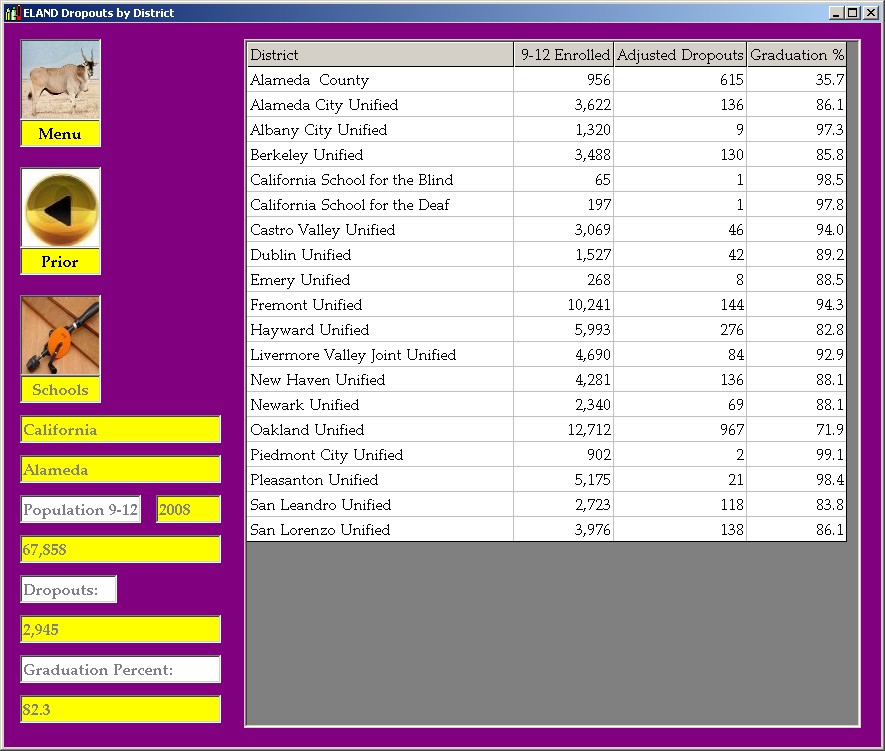
Task: Click the Adjusted Dropouts column header
Action: (x=680, y=55)
